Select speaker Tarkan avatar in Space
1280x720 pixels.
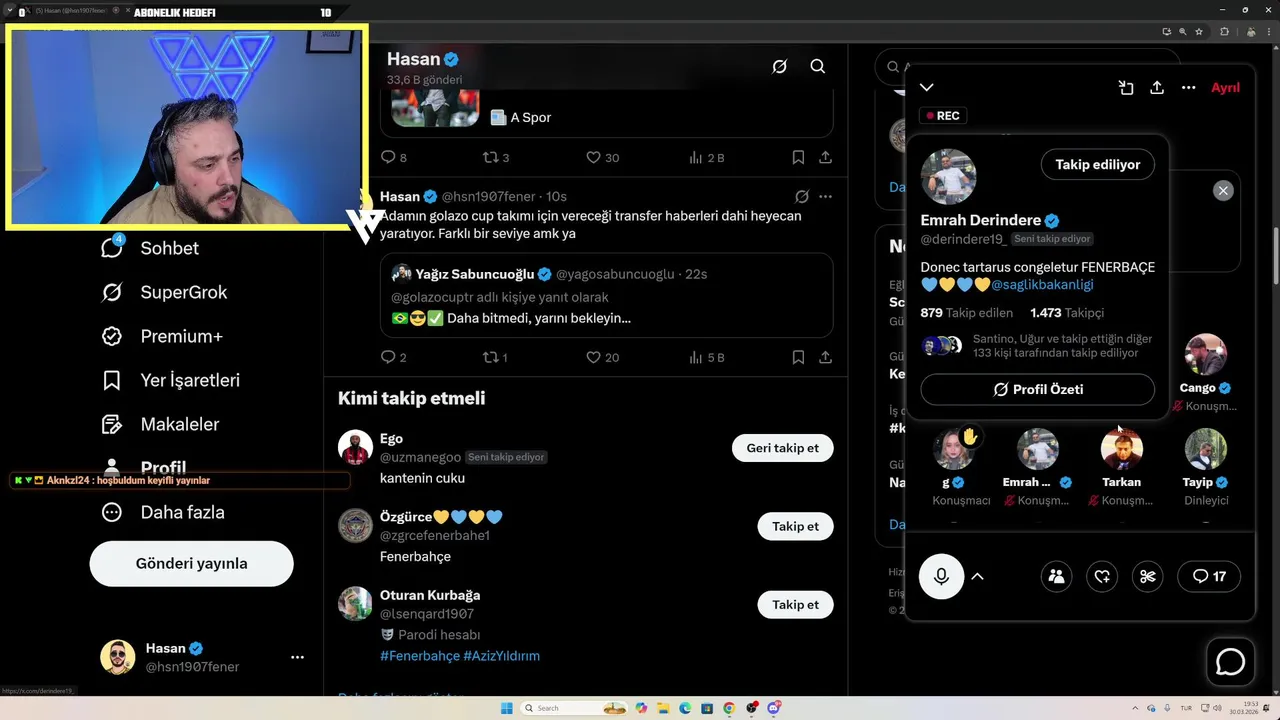click(1122, 450)
